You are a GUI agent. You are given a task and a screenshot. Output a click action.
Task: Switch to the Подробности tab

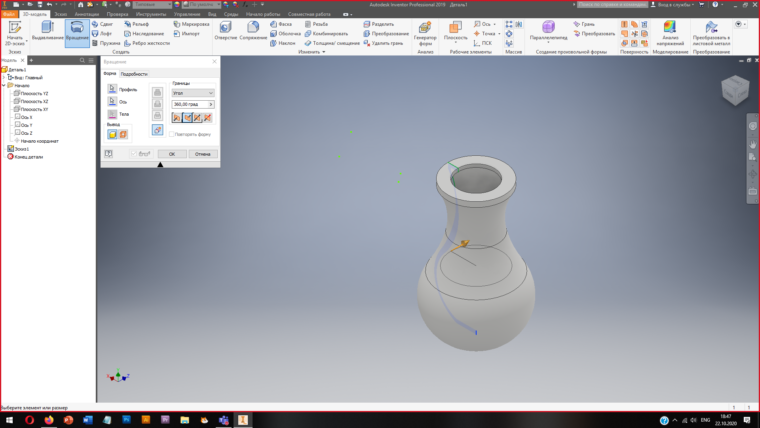pos(134,74)
